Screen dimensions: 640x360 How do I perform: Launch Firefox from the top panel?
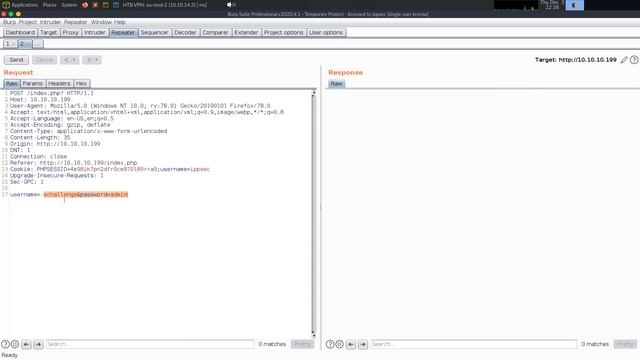point(85,5)
